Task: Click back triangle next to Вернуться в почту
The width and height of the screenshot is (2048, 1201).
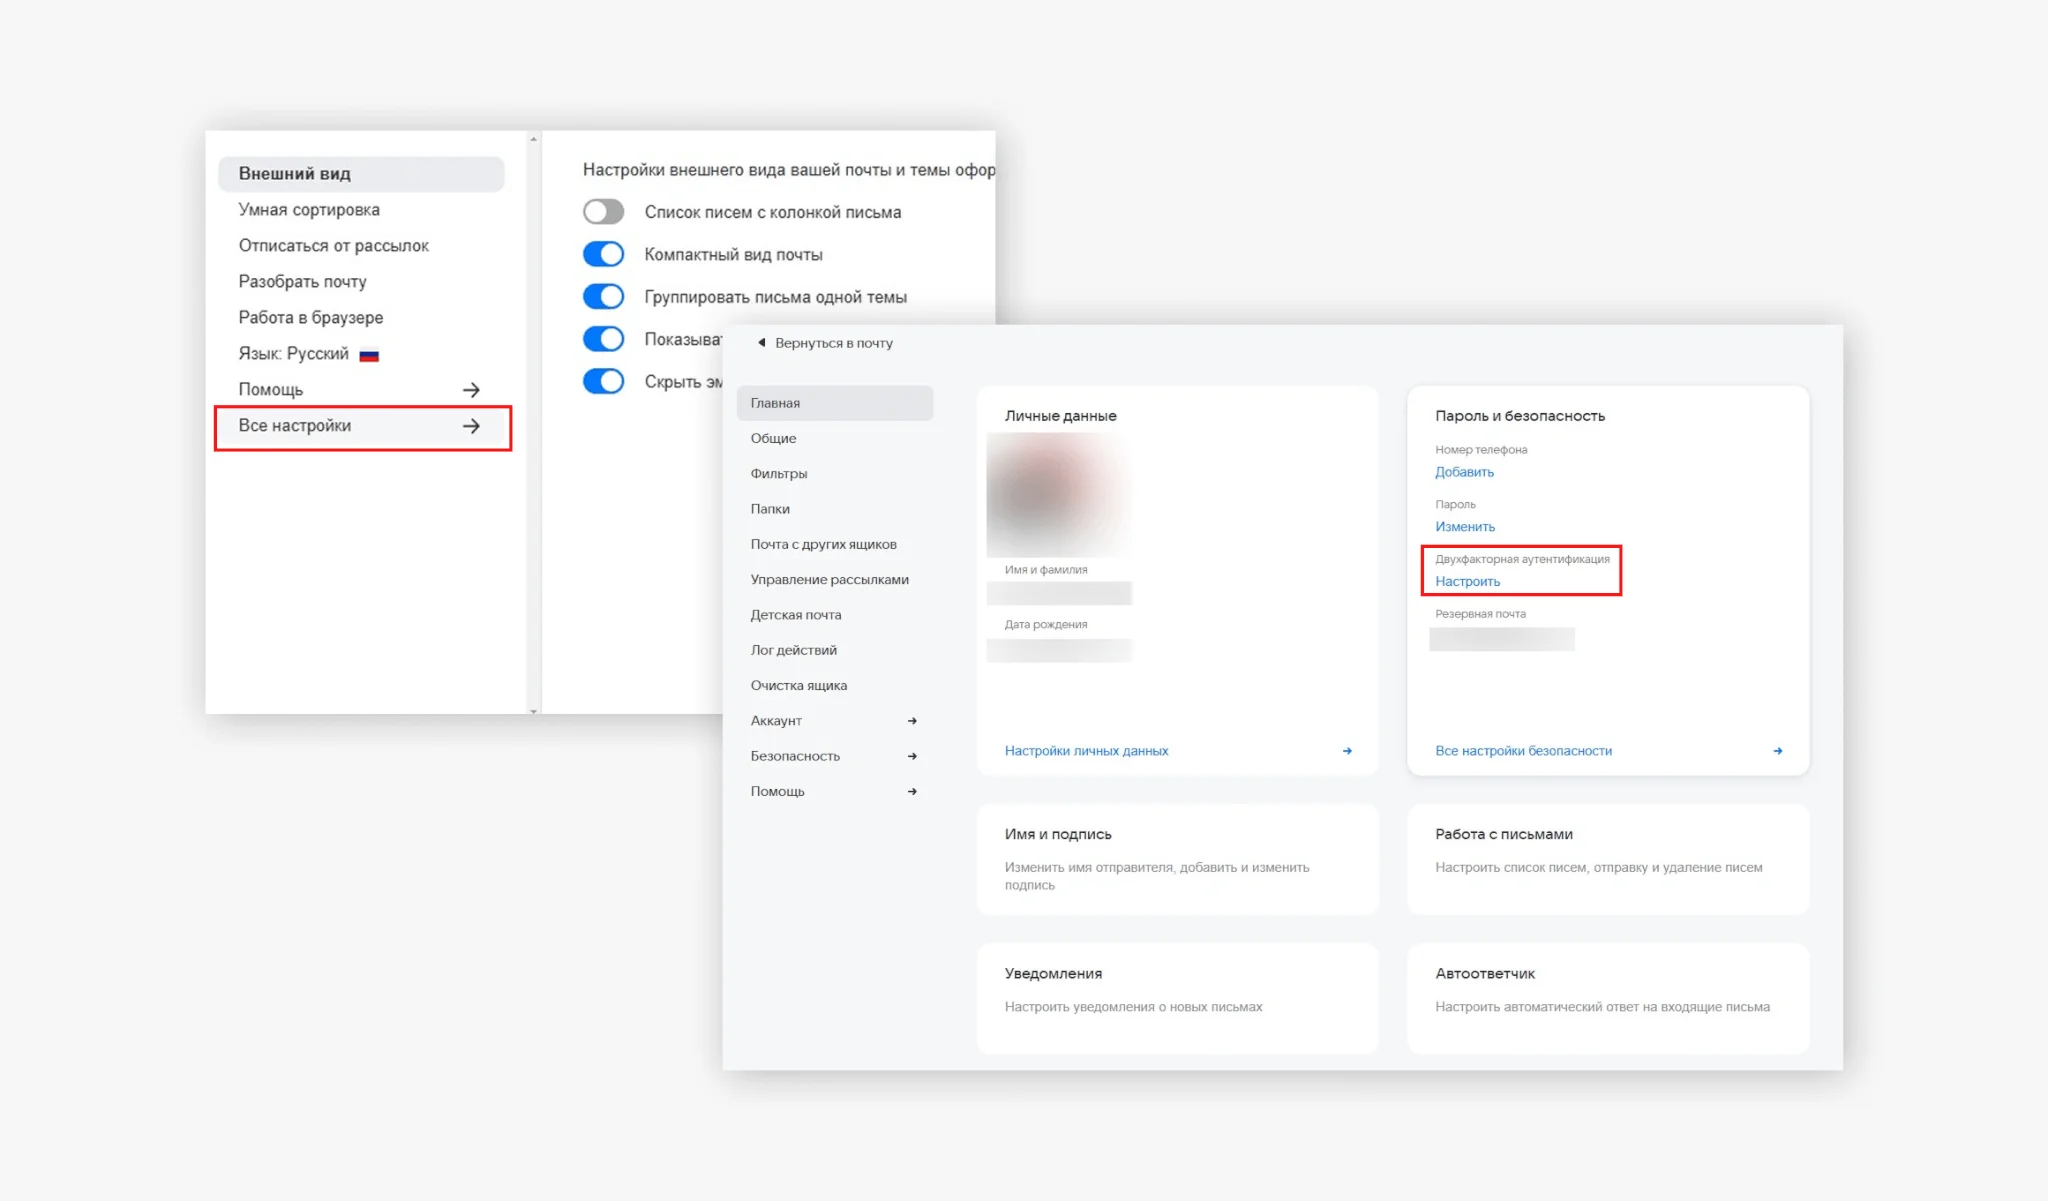Action: [x=761, y=343]
